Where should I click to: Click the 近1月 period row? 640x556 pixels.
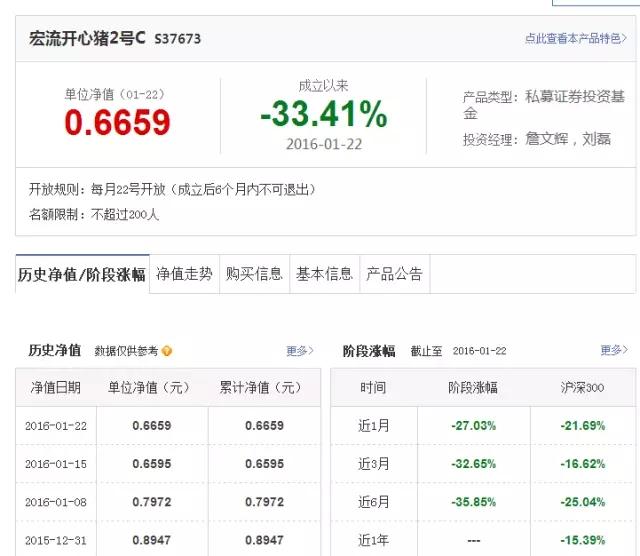pos(372,425)
